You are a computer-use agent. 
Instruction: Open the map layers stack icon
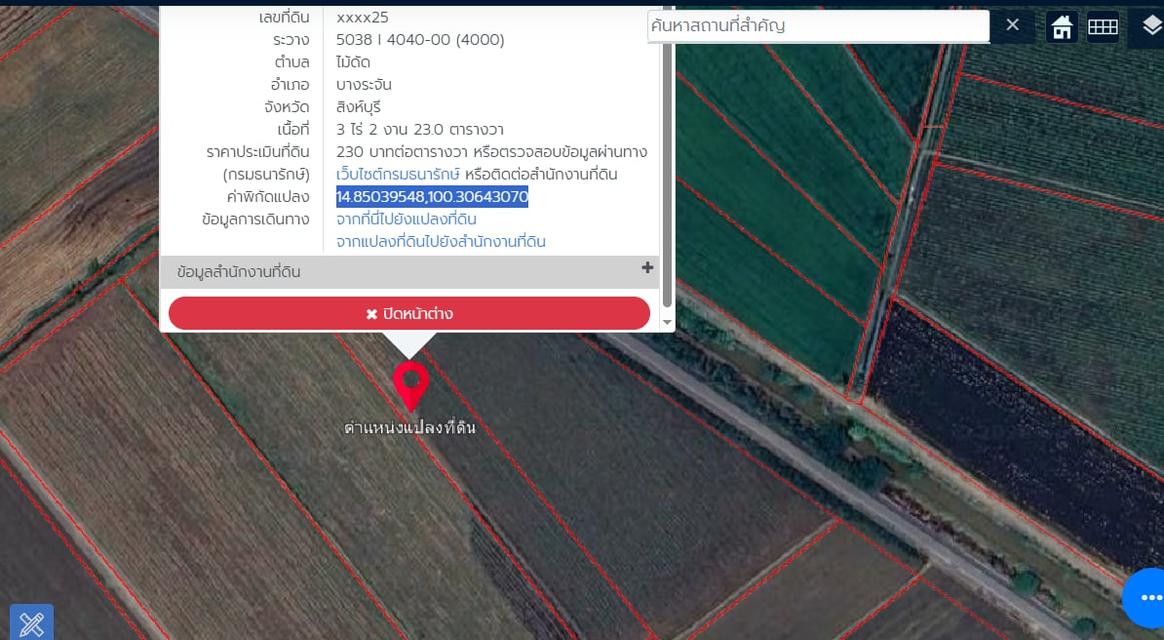[x=1151, y=27]
